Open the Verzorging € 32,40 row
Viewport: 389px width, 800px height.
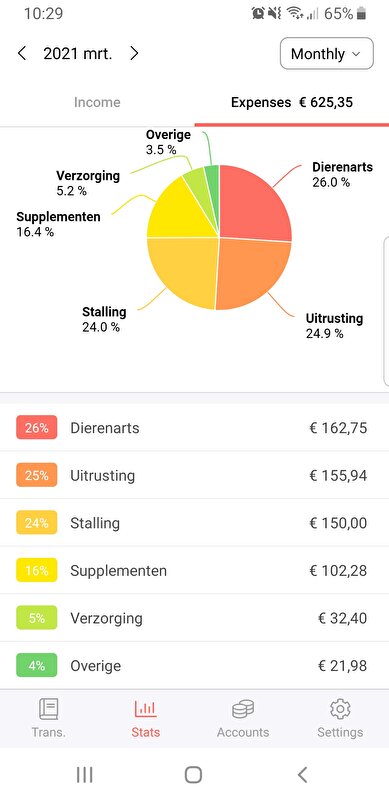pyautogui.click(x=194, y=618)
